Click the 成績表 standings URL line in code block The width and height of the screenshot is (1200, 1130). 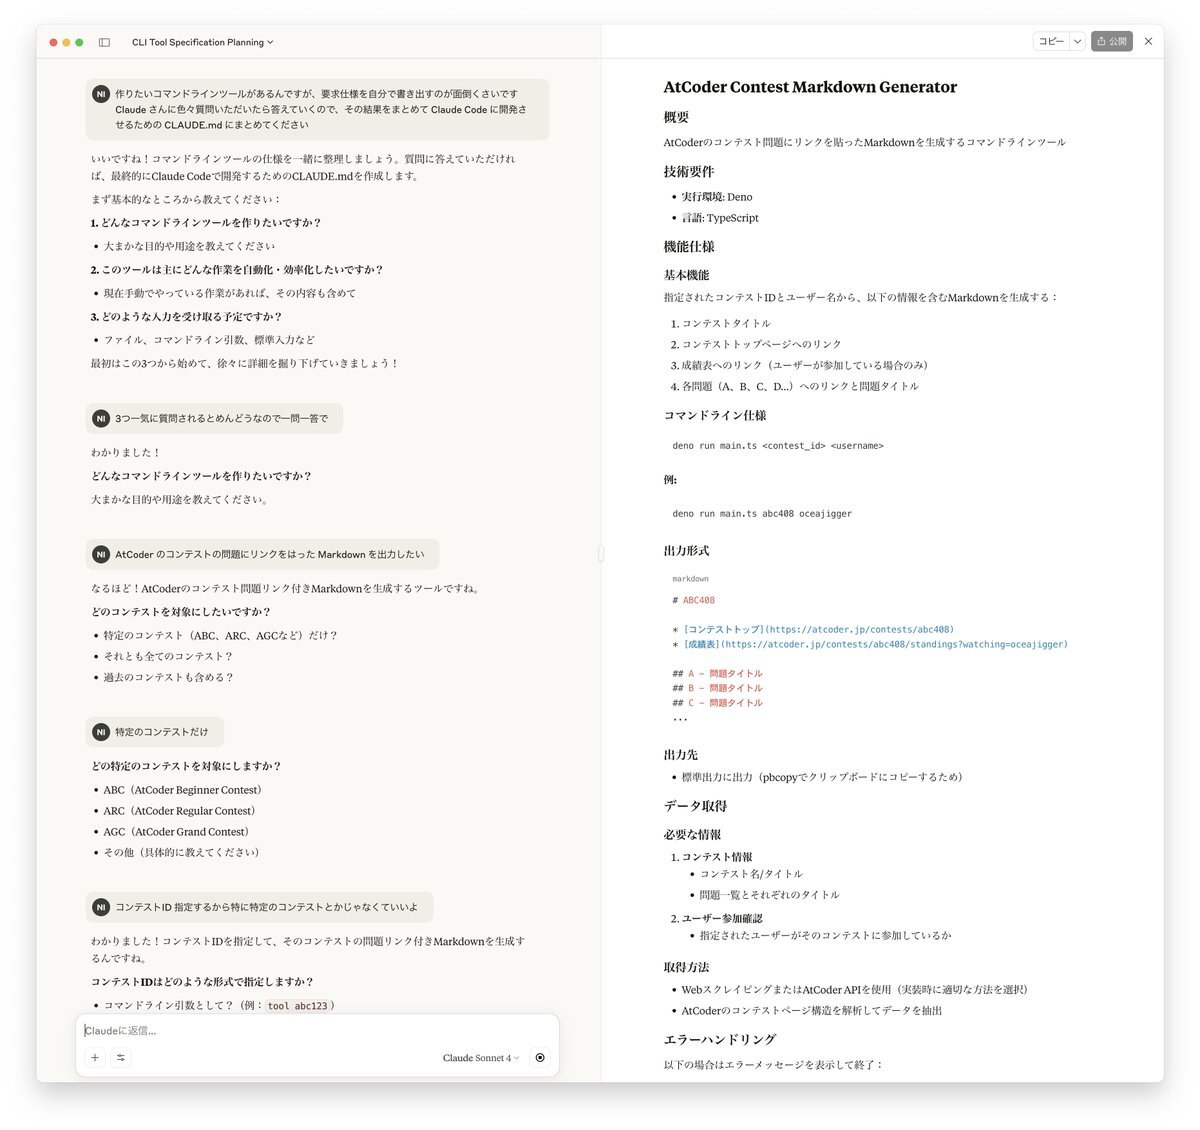(x=870, y=645)
